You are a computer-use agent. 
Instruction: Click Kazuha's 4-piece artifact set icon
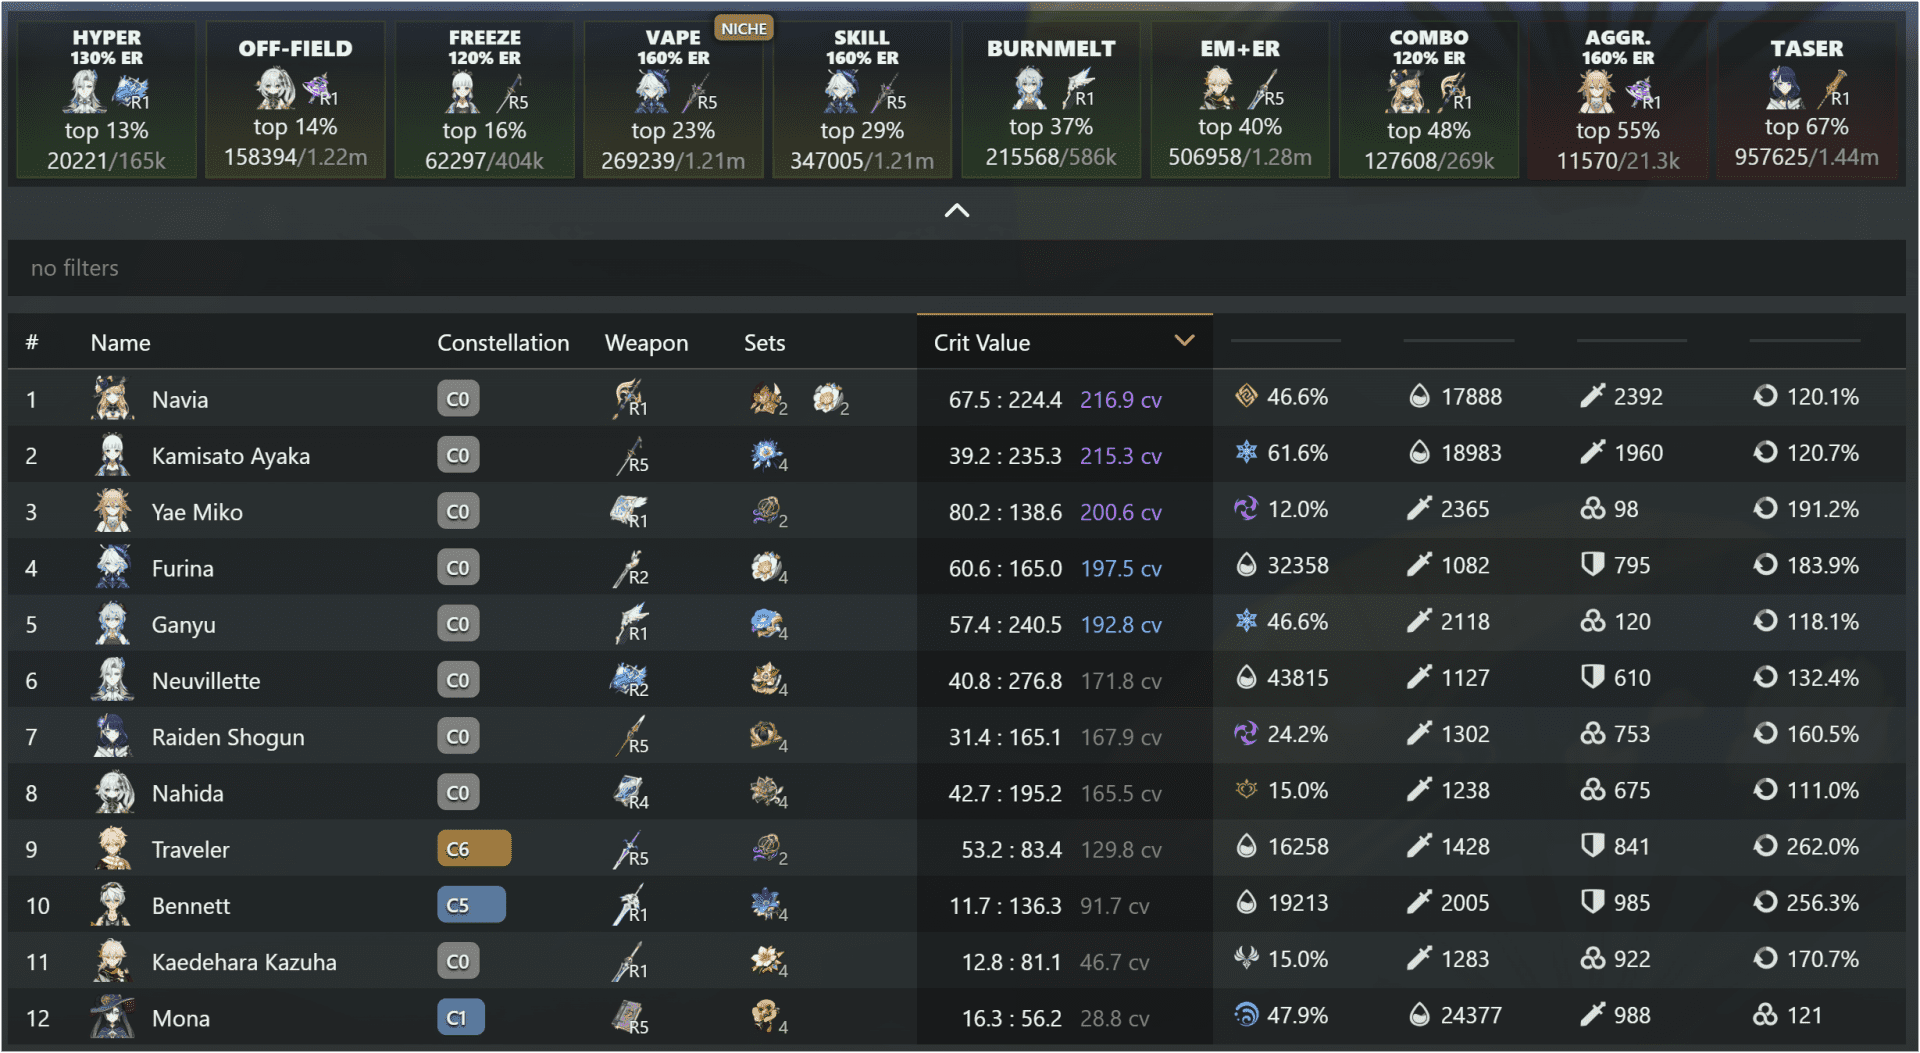(768, 961)
